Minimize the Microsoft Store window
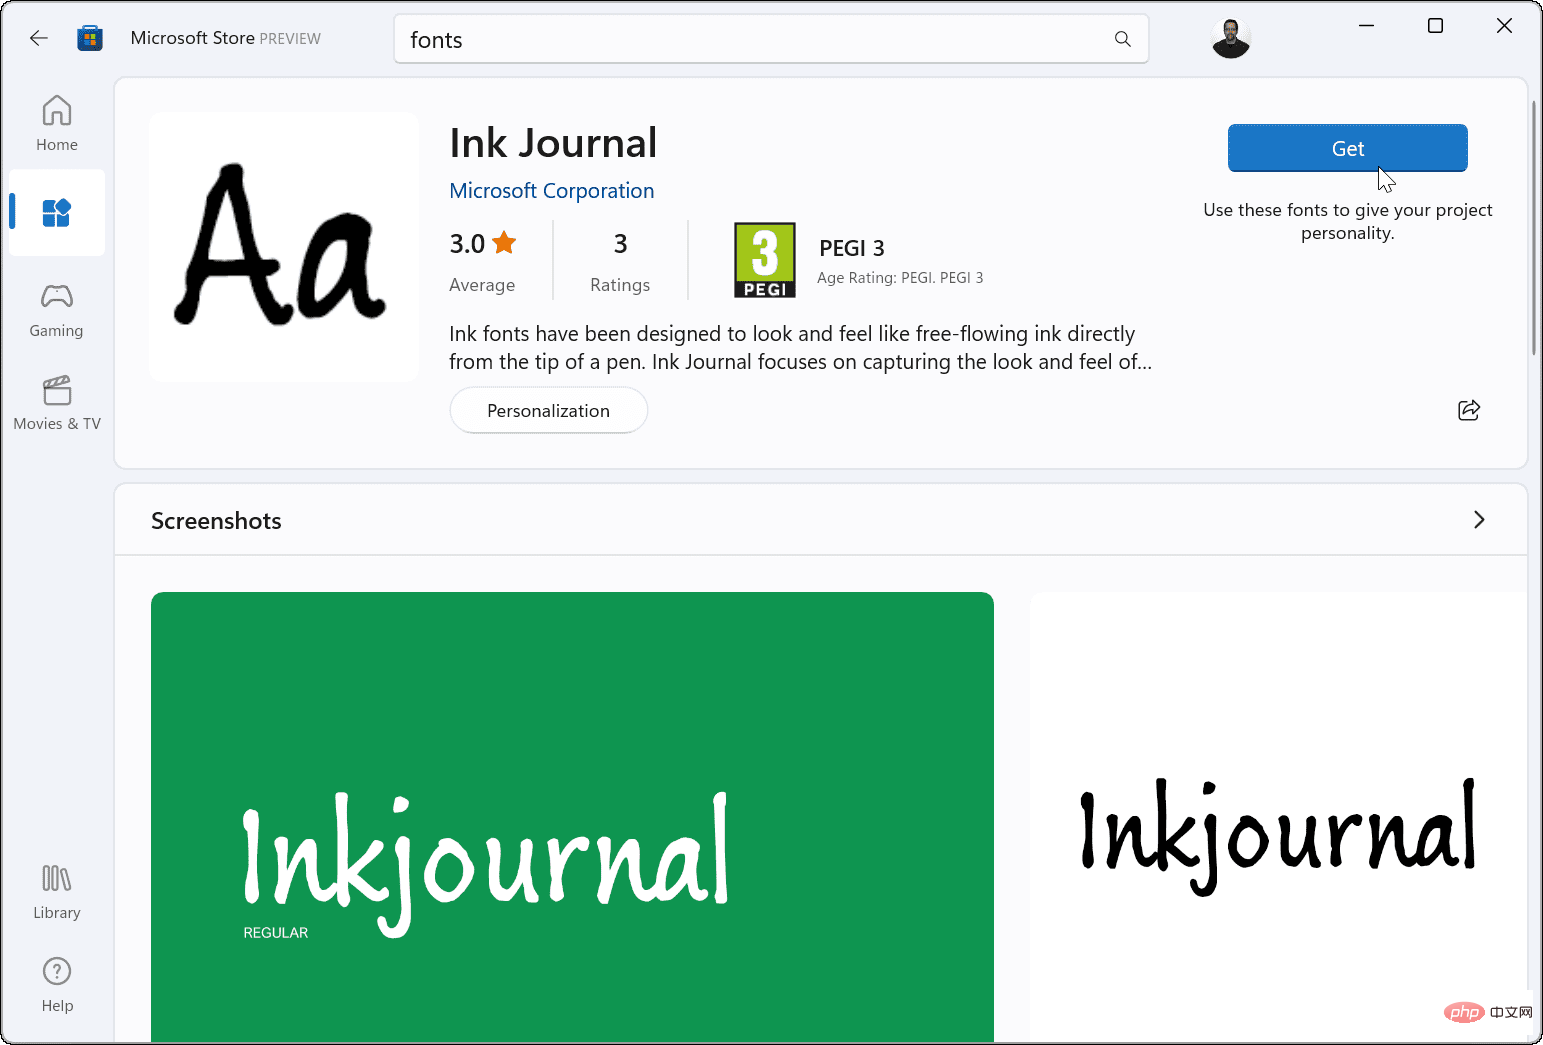 click(1366, 26)
